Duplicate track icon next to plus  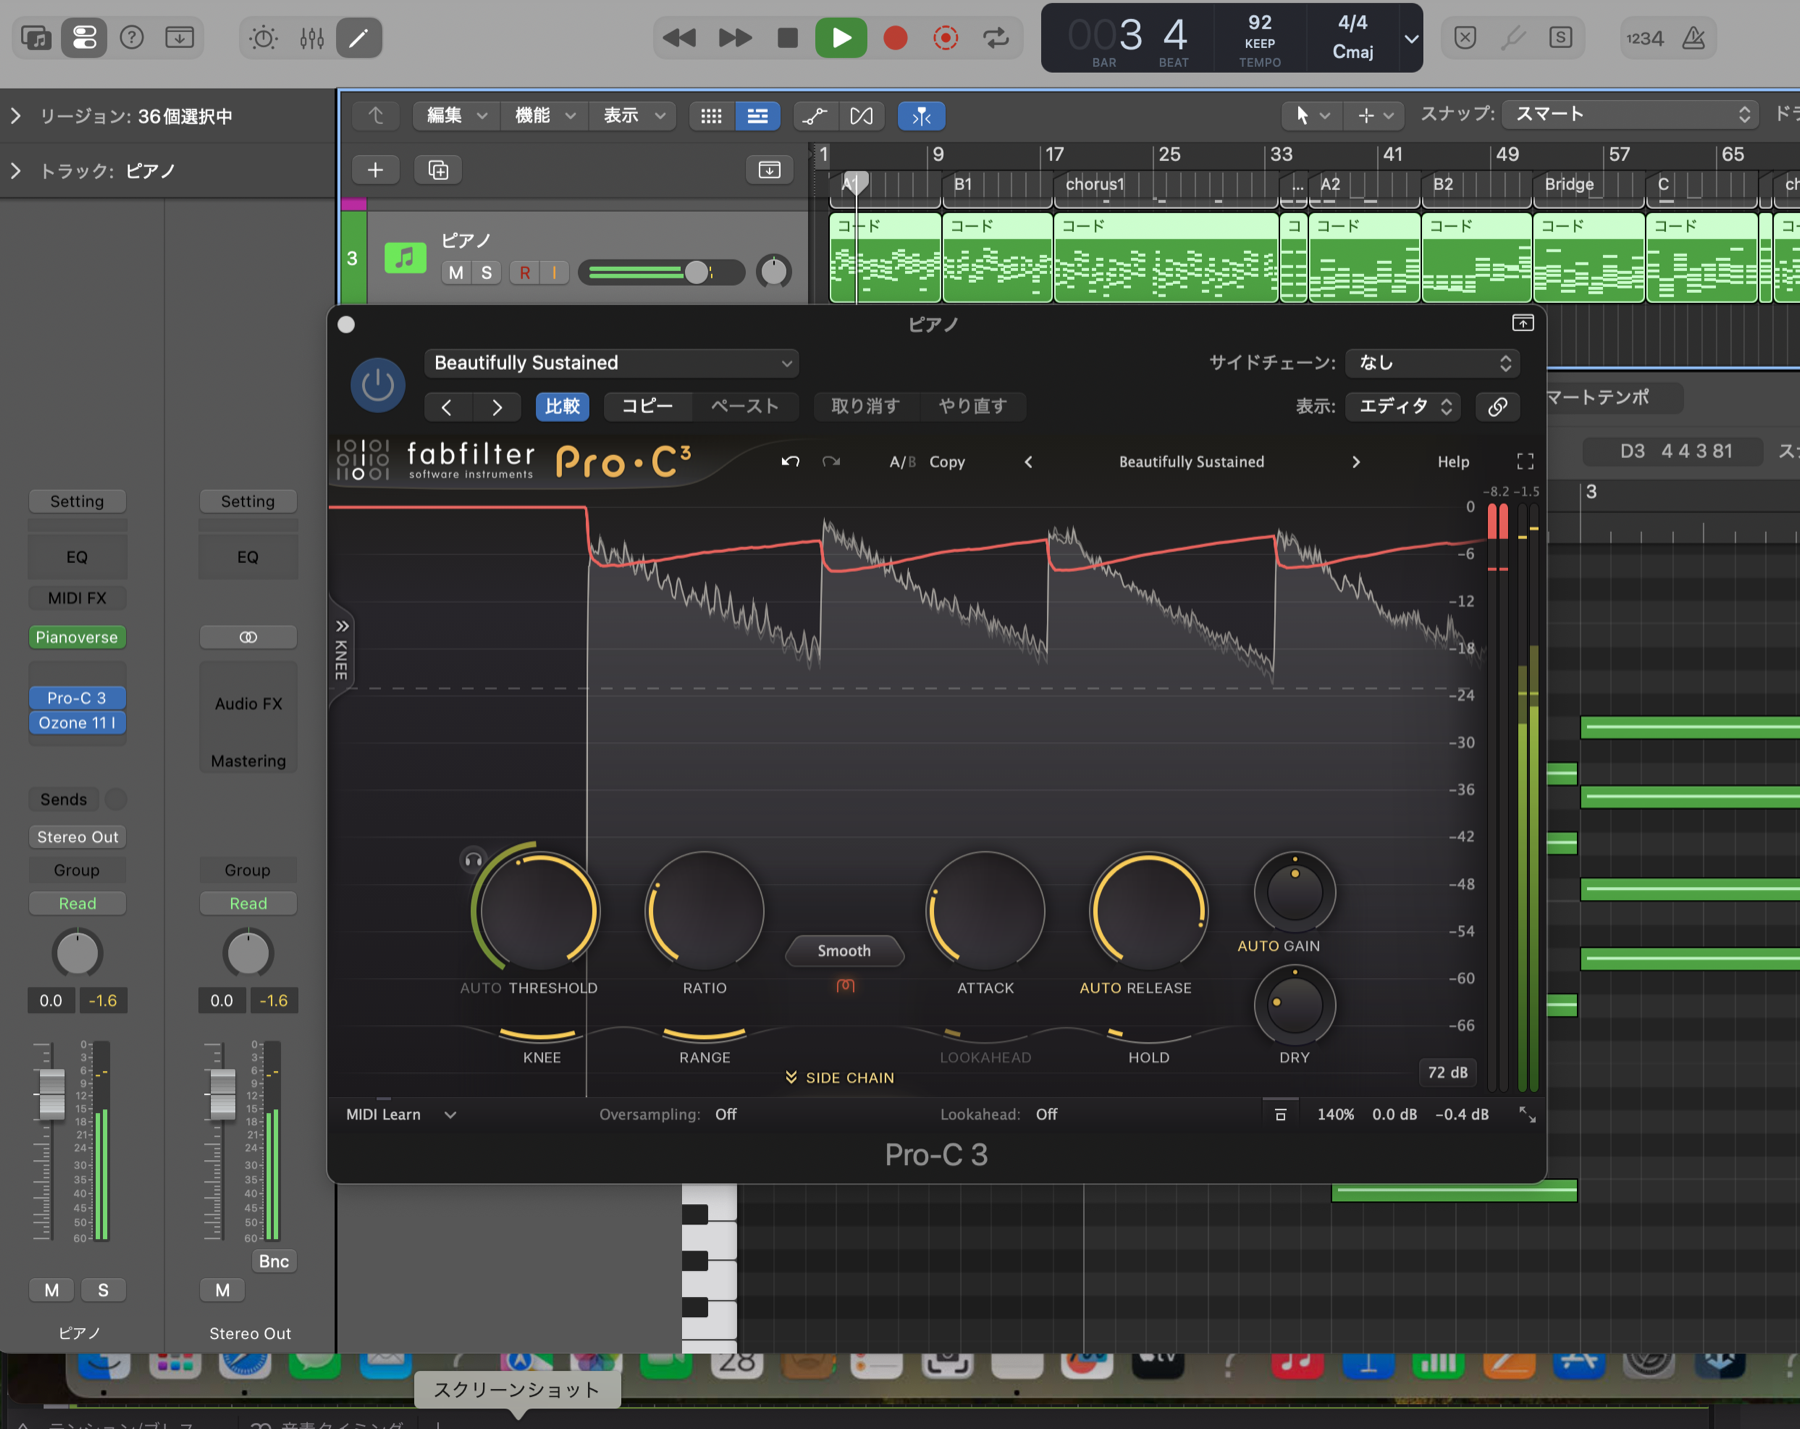click(438, 170)
